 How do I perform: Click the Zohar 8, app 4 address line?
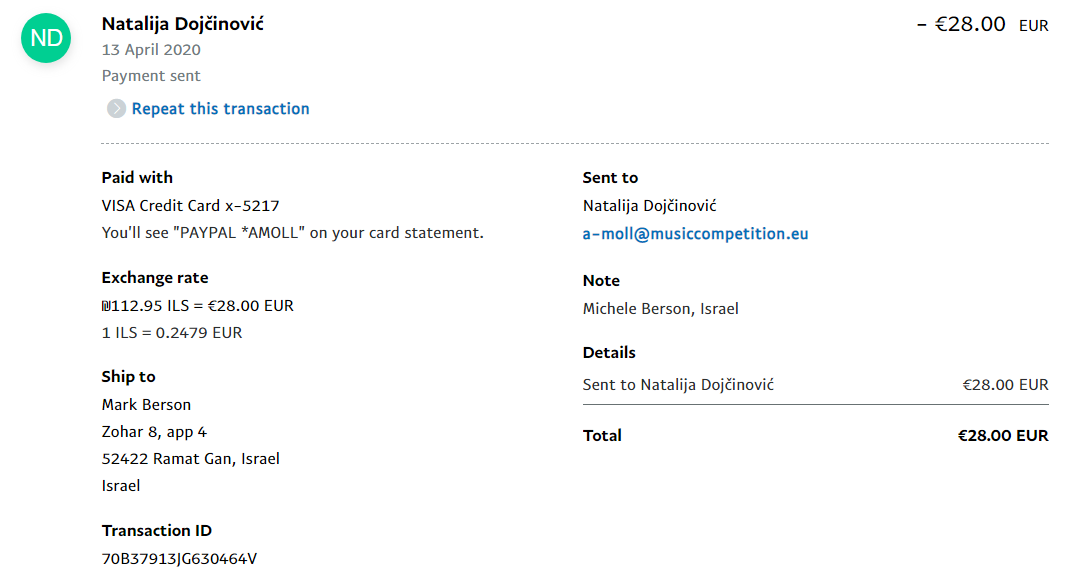[x=154, y=432]
